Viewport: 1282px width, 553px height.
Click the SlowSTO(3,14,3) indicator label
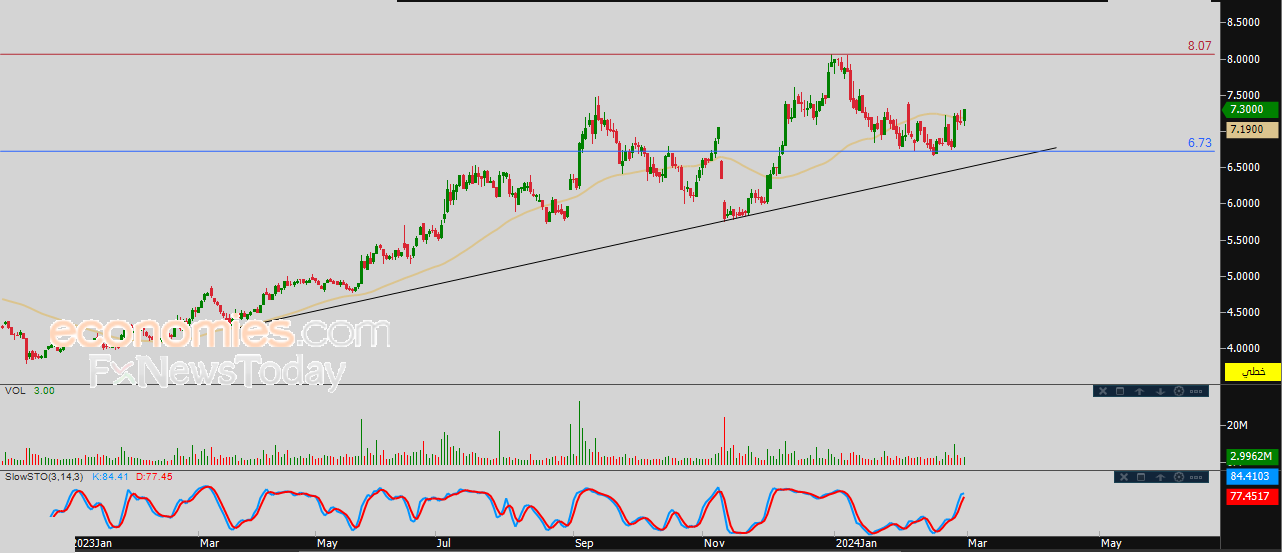tap(43, 476)
